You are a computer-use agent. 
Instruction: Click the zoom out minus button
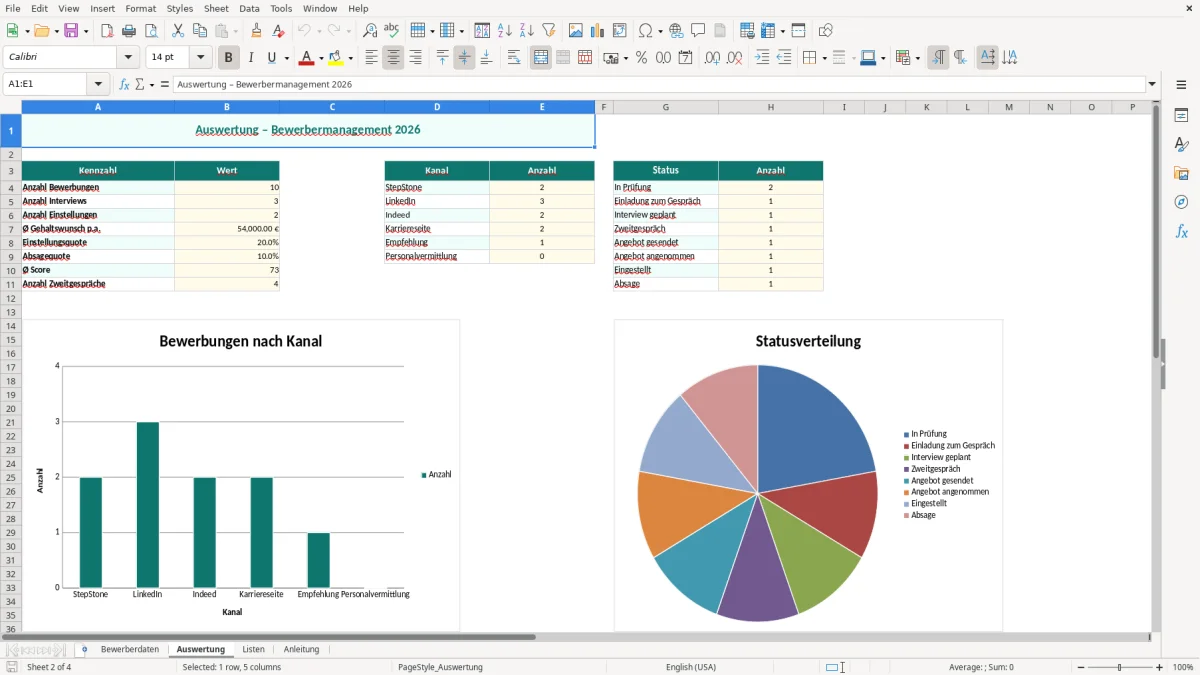click(x=1081, y=667)
